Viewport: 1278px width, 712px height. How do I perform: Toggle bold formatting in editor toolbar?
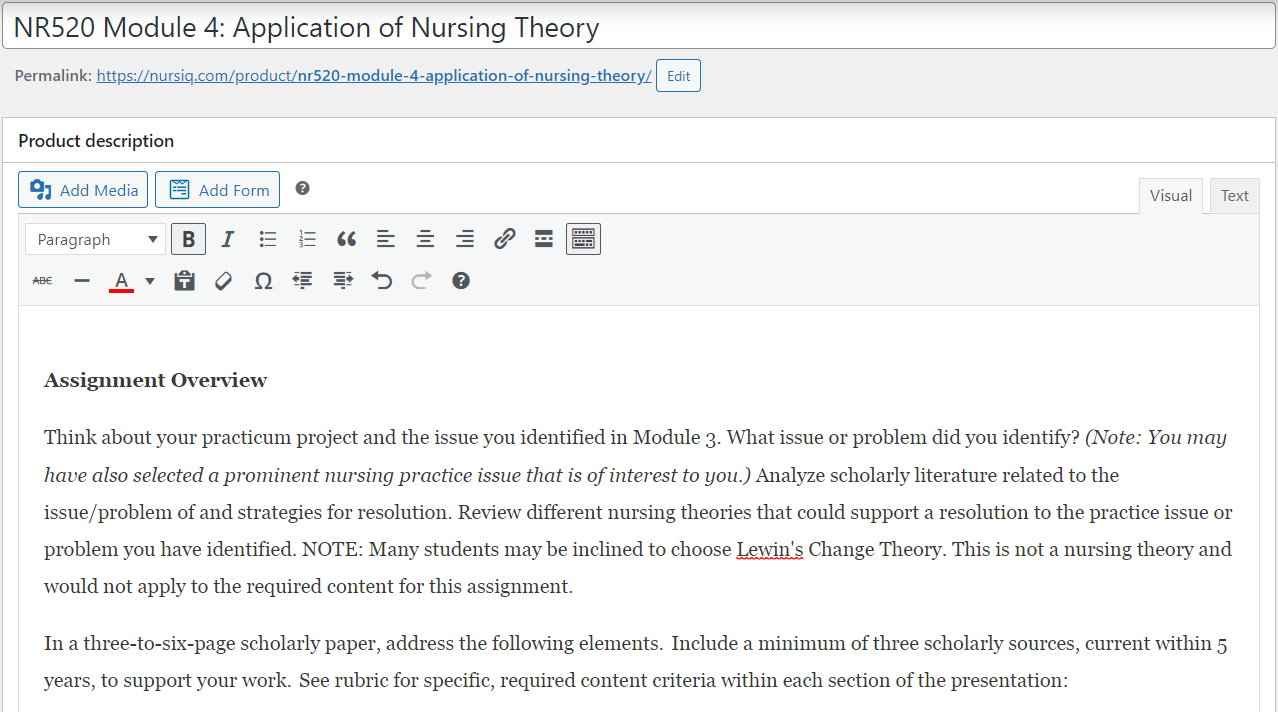pyautogui.click(x=188, y=240)
